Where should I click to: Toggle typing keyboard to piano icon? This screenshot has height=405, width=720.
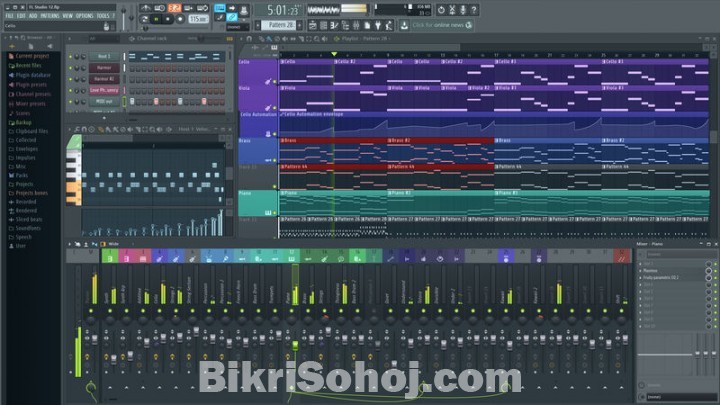click(220, 8)
